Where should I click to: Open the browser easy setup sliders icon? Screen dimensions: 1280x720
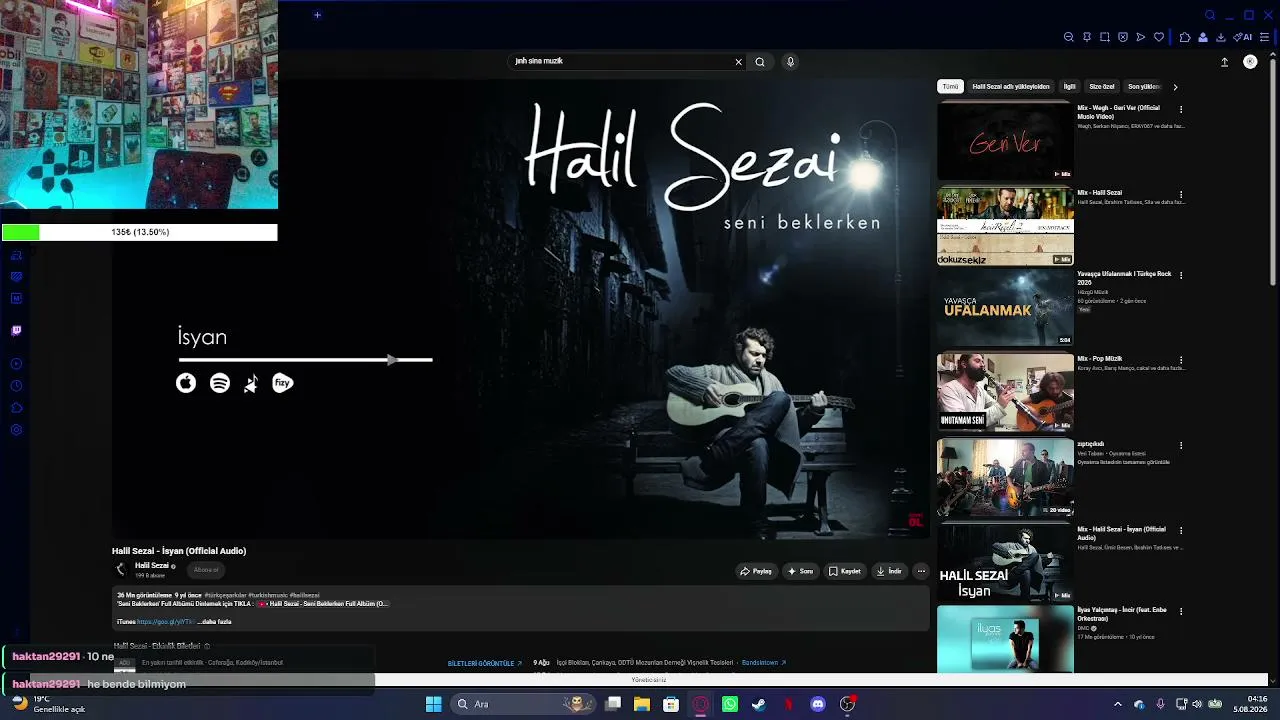tap(1264, 37)
